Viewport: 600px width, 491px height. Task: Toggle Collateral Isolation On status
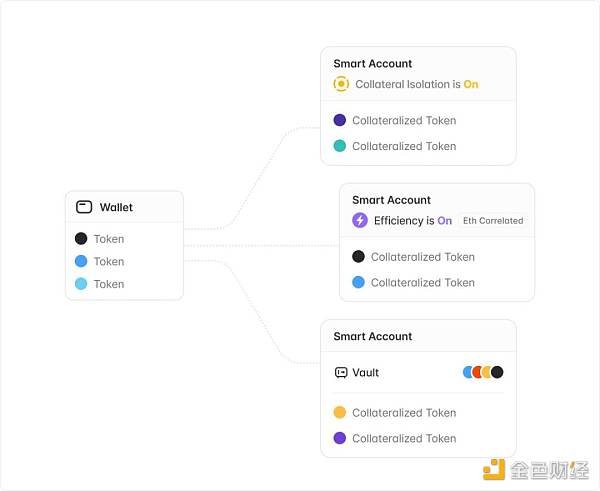(471, 84)
